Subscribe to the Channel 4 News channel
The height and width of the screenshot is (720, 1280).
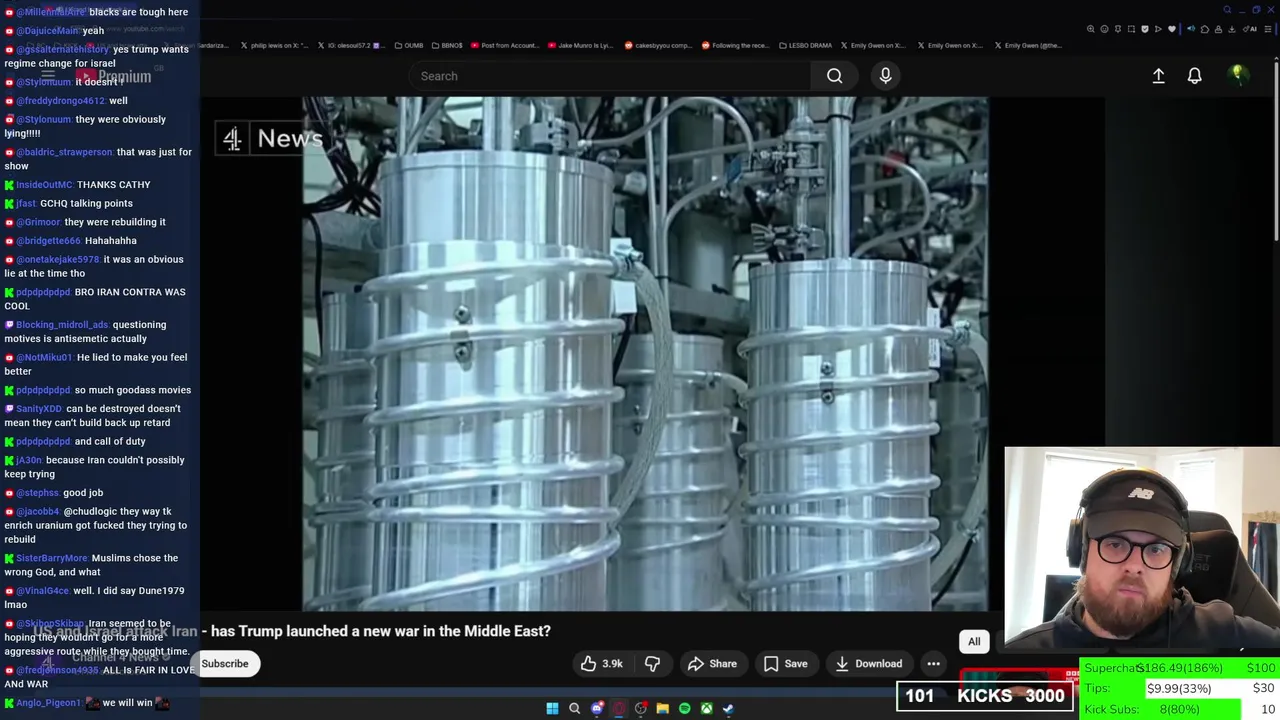click(225, 664)
